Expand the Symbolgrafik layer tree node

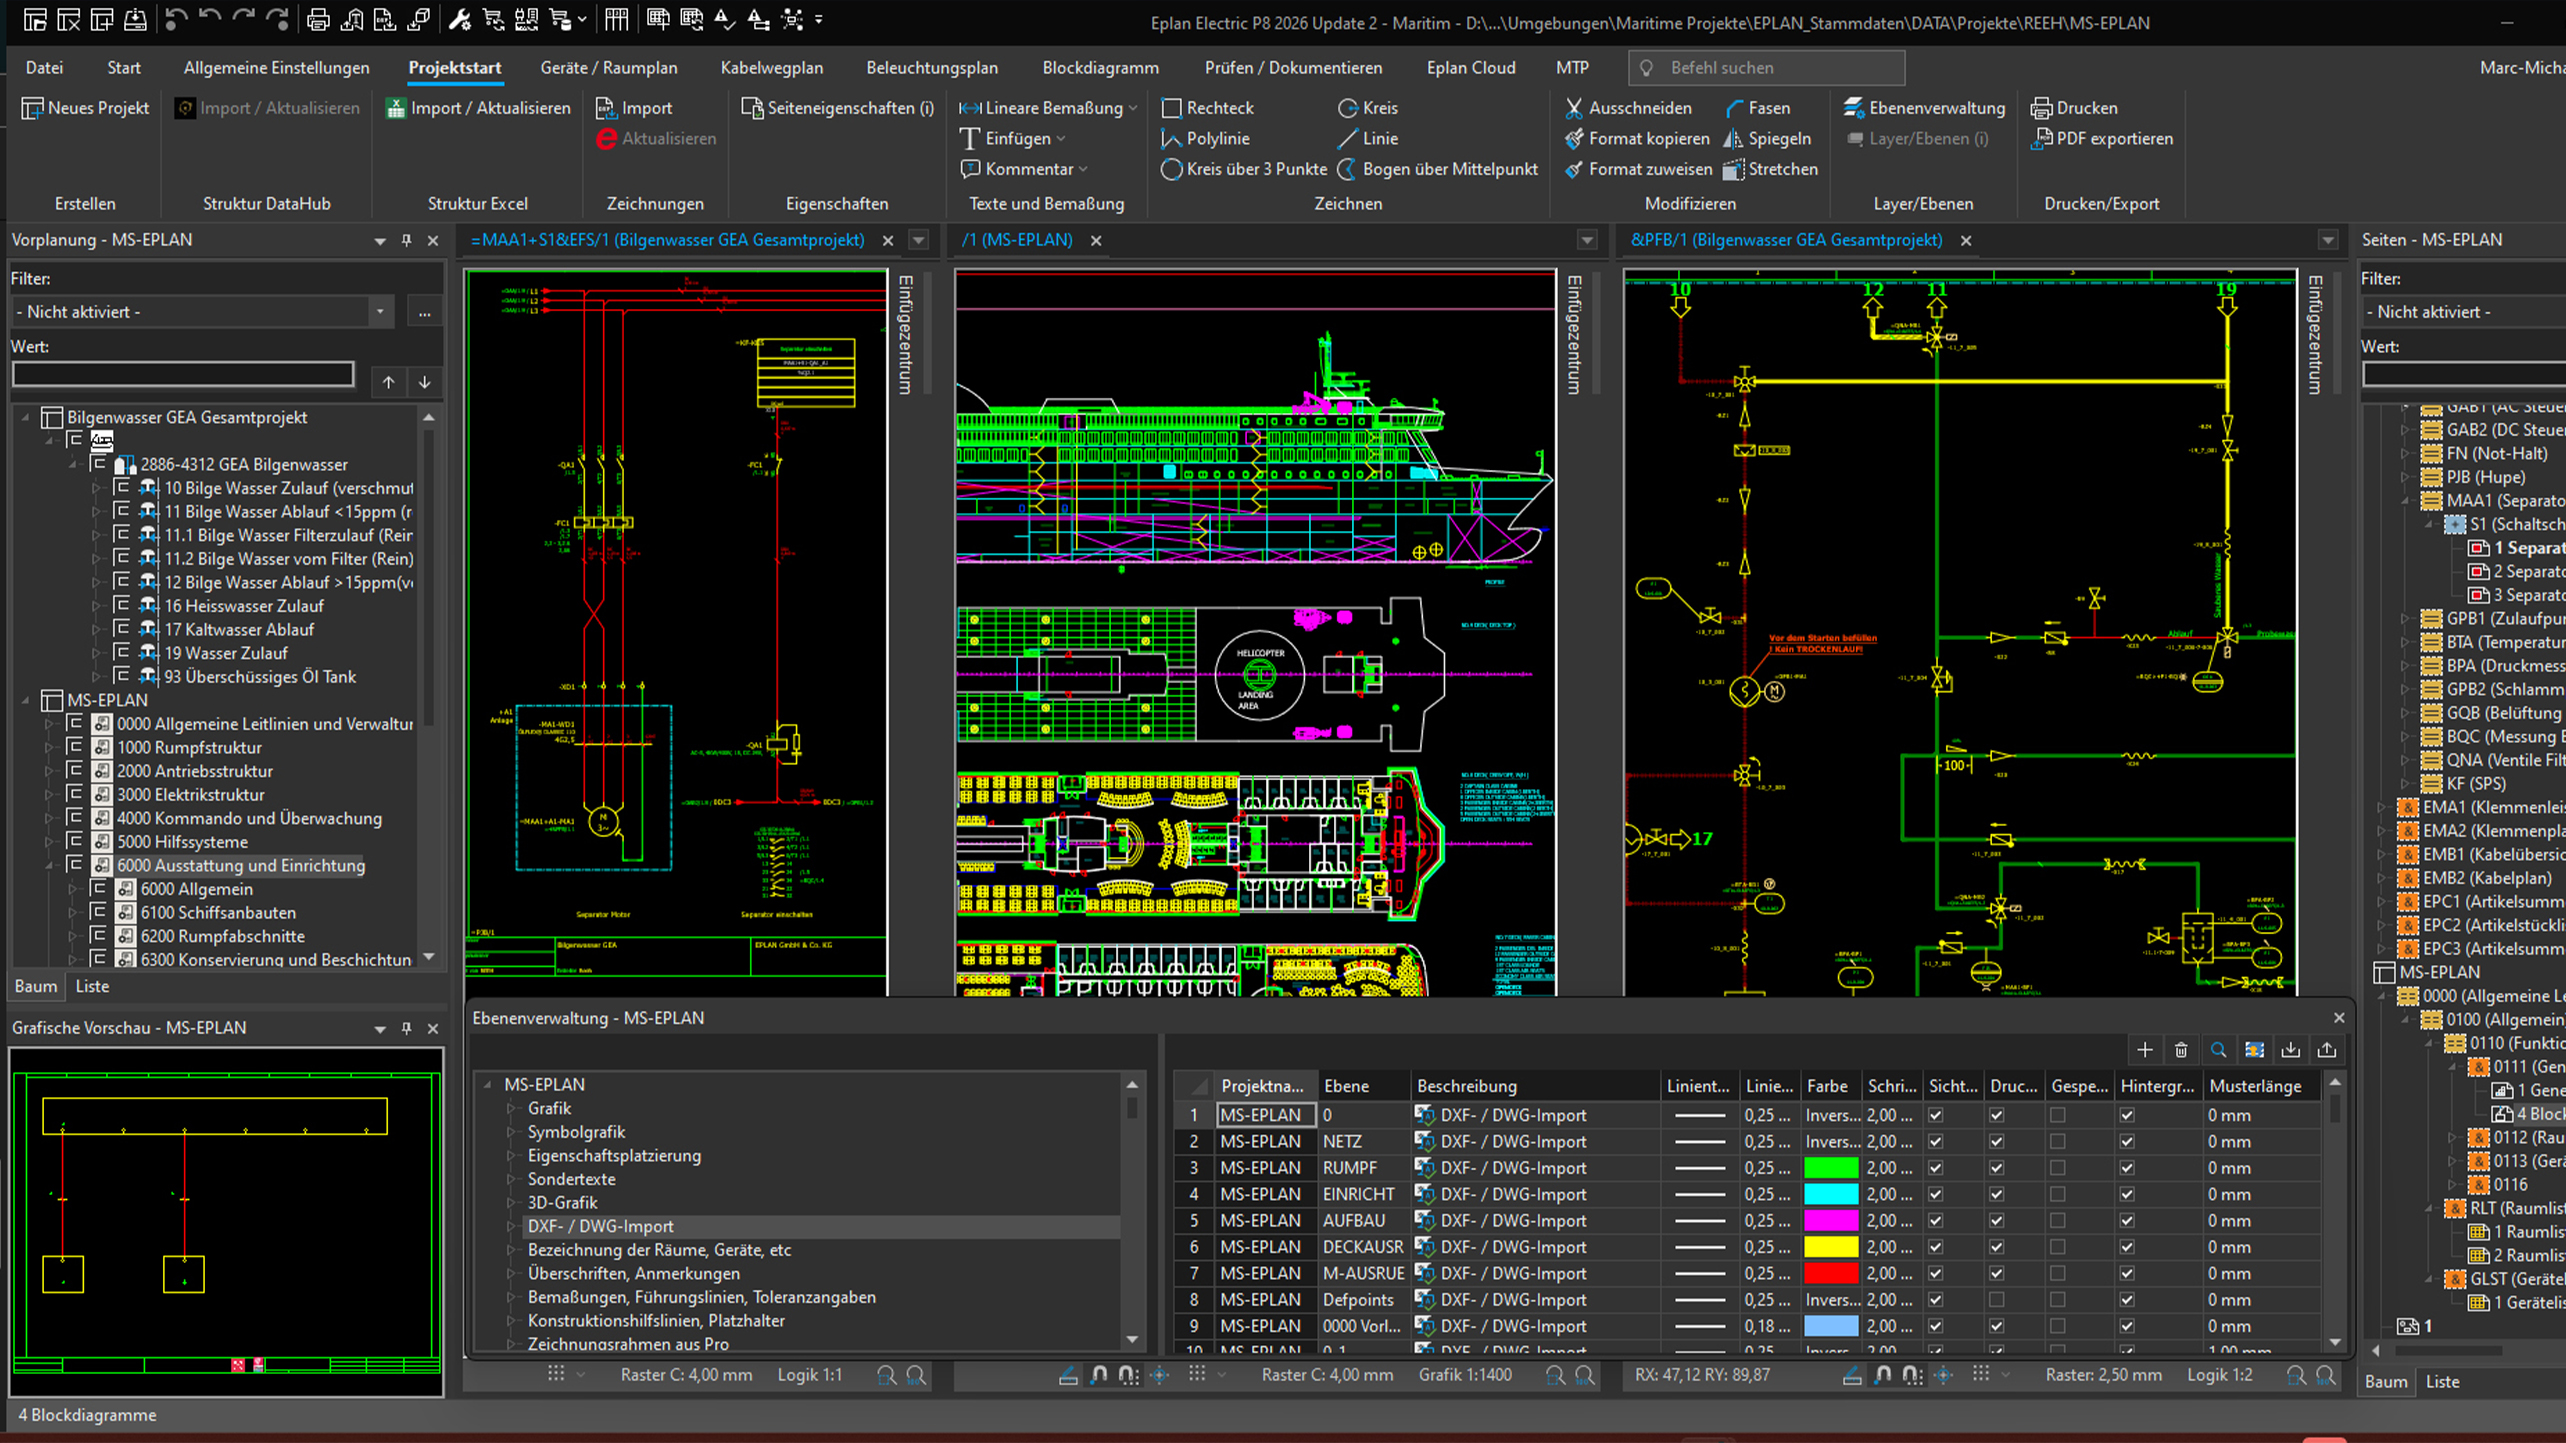click(x=511, y=1132)
